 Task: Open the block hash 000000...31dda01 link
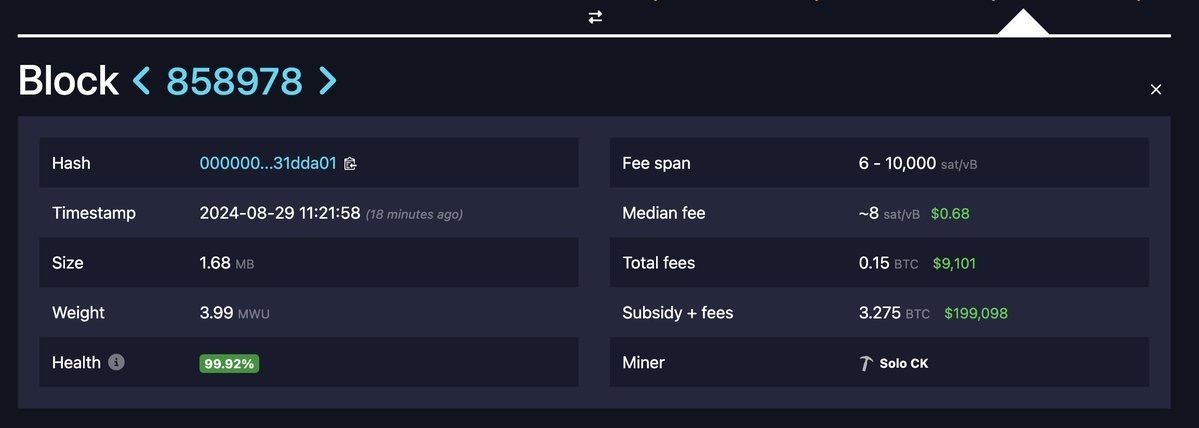point(268,163)
